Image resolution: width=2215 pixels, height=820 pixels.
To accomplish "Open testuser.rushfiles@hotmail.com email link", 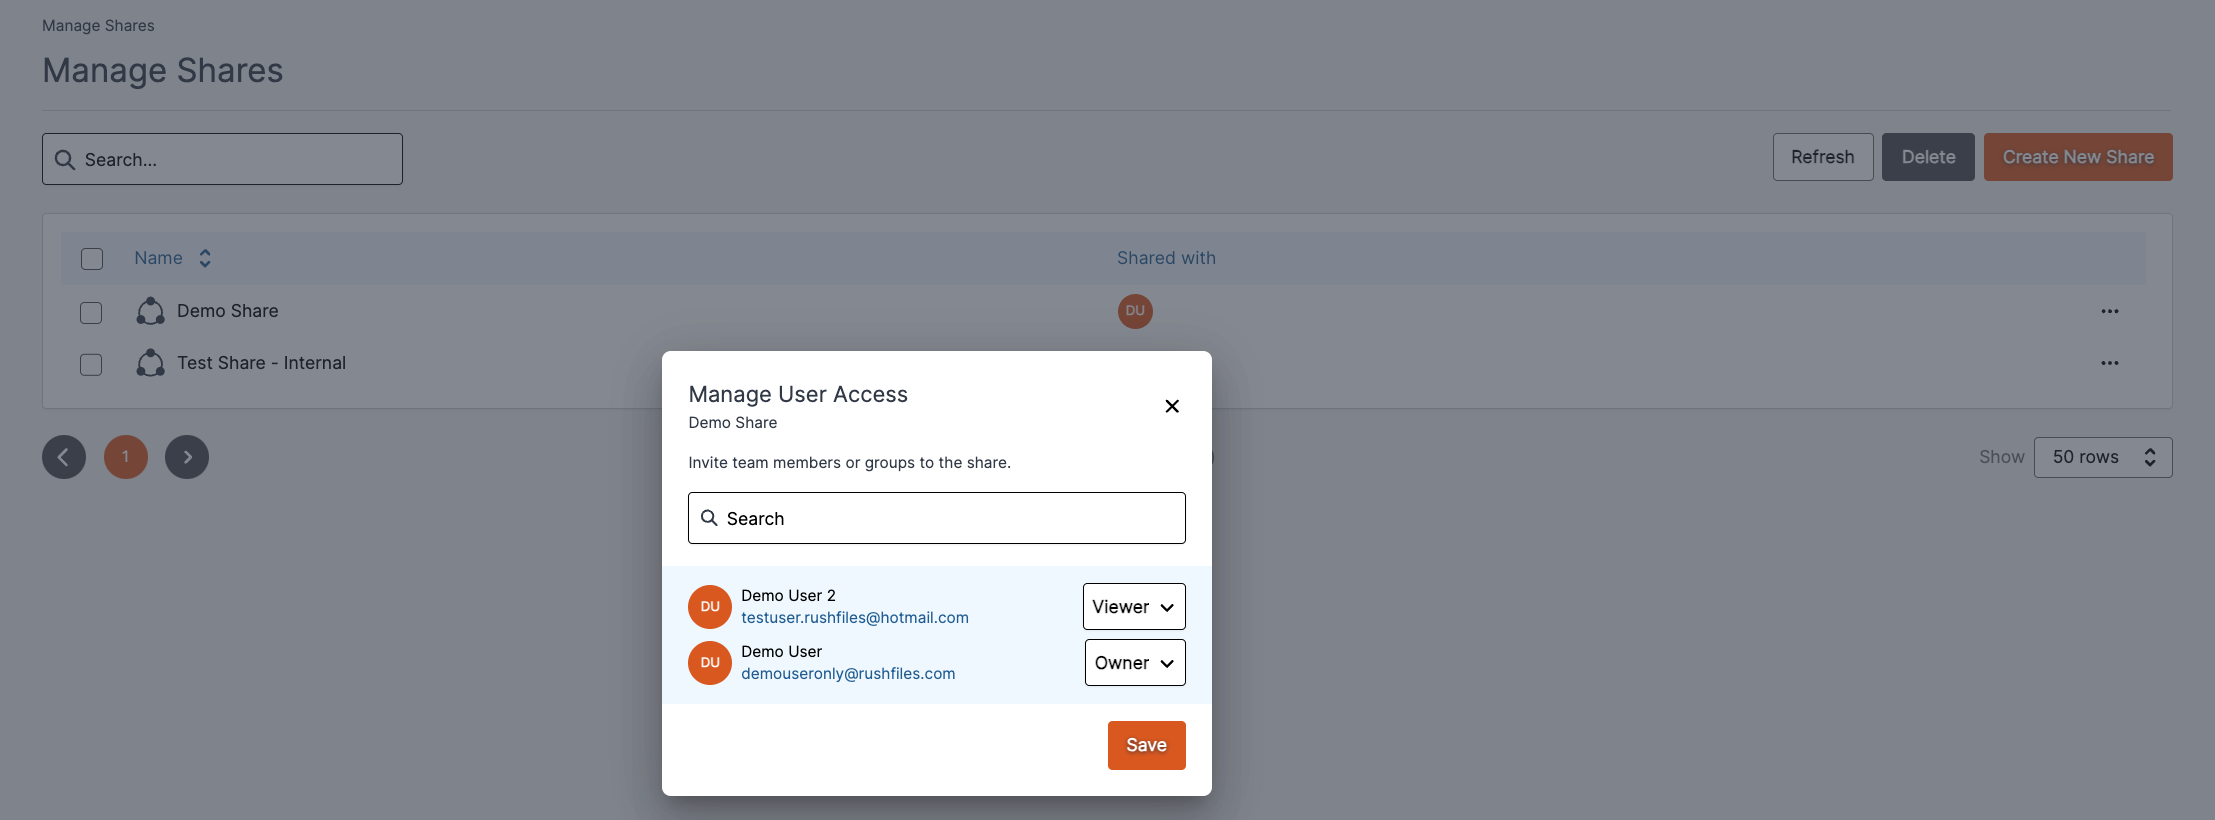I will pos(855,618).
